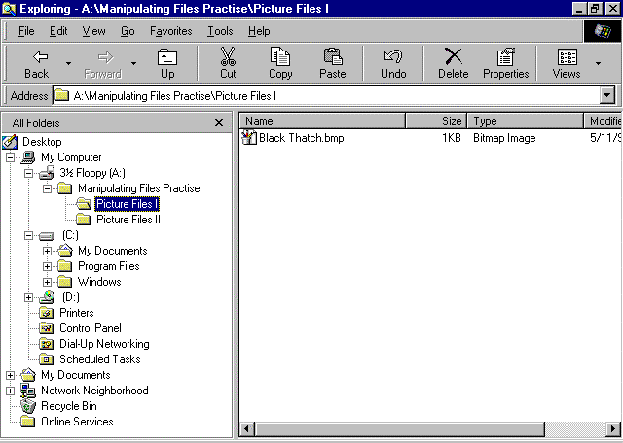Delete using the toolbar X icon
Viewport: 623px width, 443px height.
(453, 63)
